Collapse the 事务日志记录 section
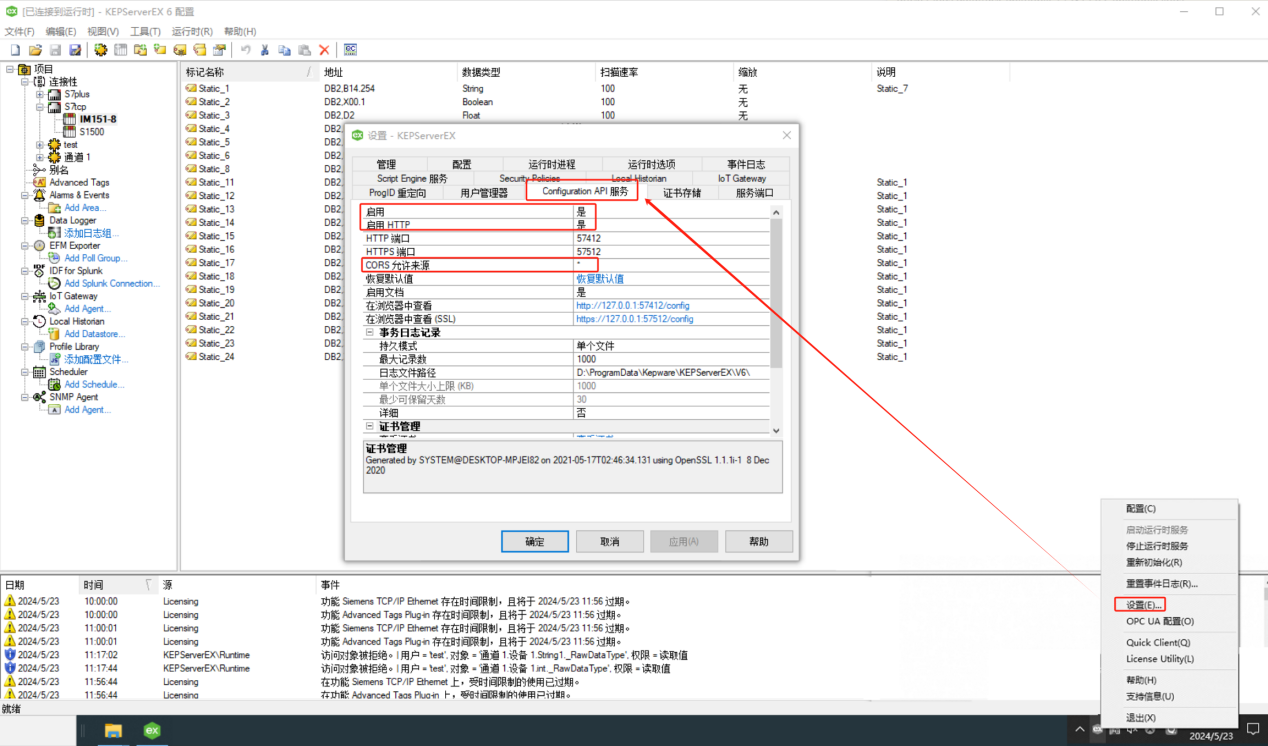The height and width of the screenshot is (746, 1268). 371,332
